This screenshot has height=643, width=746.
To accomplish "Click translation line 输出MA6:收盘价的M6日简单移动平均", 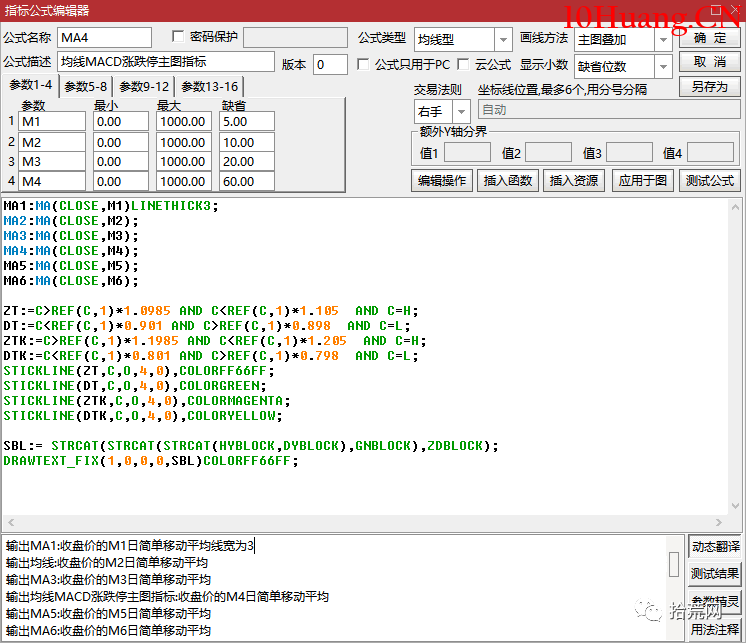I will pyautogui.click(x=108, y=631).
